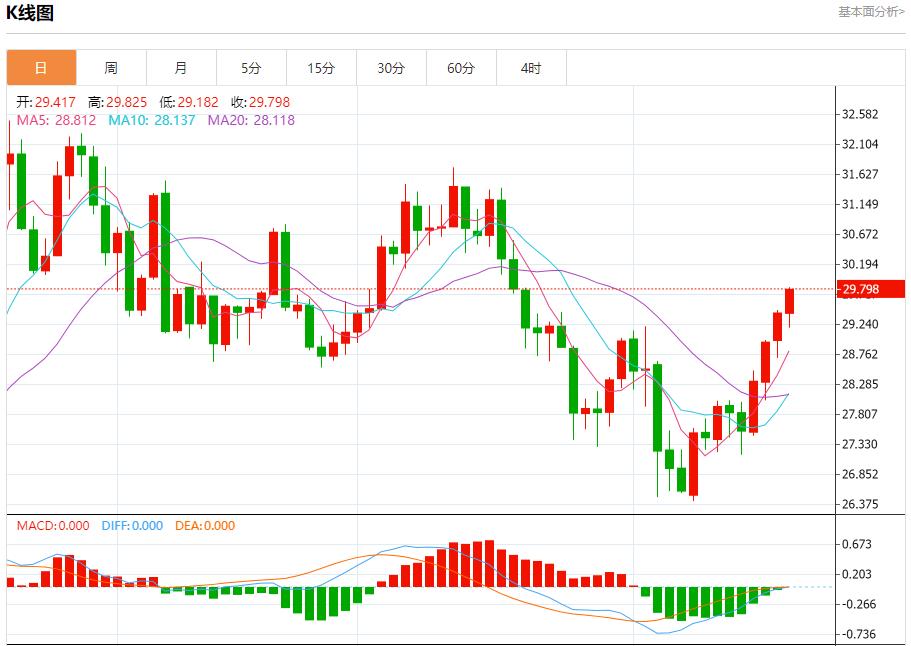Click the 32.582 price axis label
This screenshot has width=911, height=646.
860,114
